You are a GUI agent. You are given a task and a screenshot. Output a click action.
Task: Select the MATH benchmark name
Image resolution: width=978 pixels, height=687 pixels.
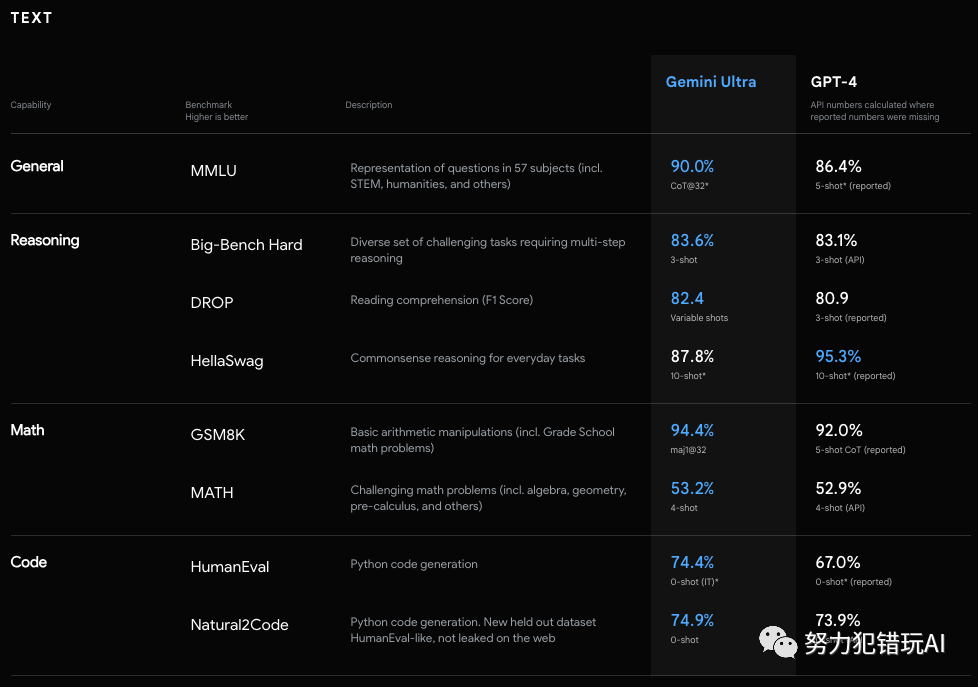(x=211, y=493)
